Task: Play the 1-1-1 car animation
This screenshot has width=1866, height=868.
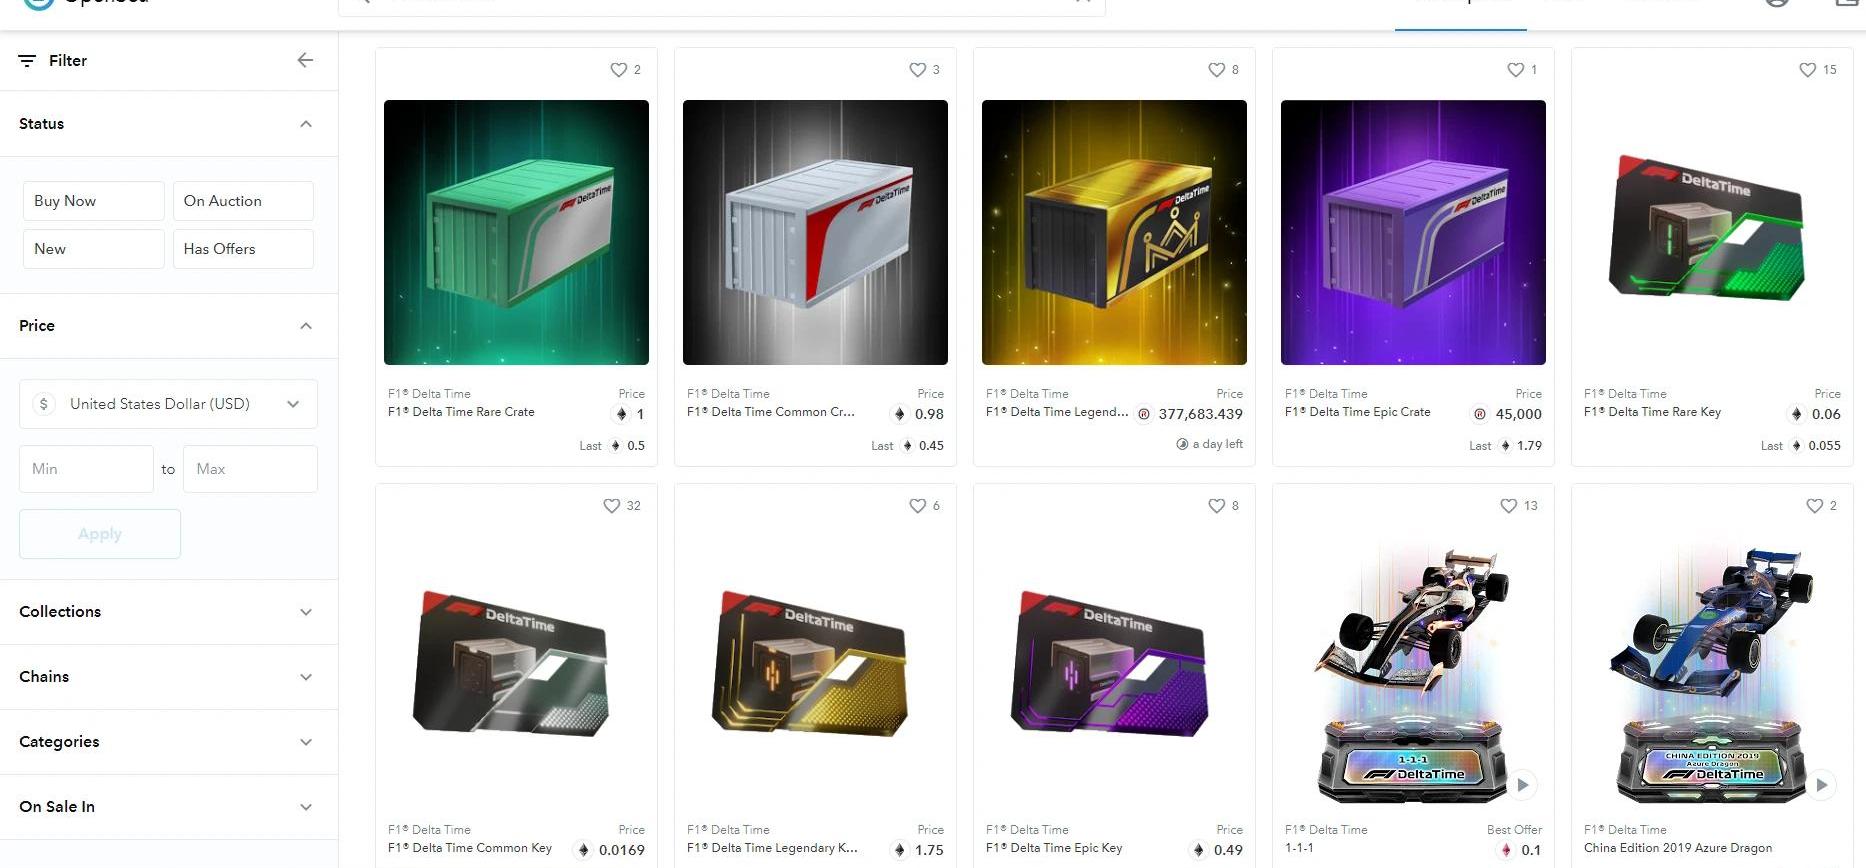Action: 1522,785
